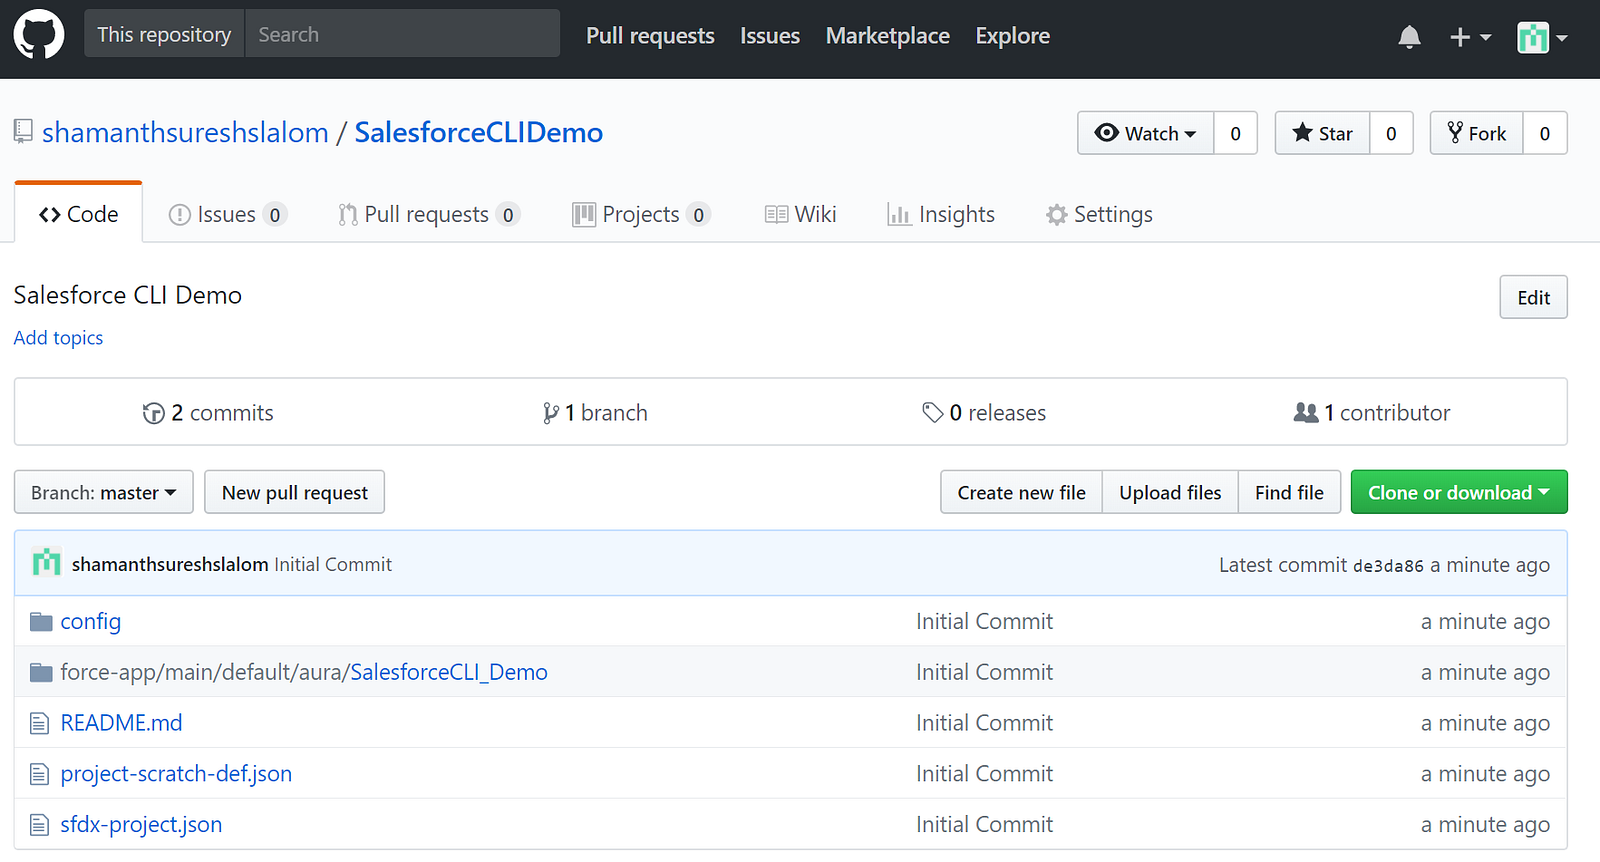Expand the Branch: master selector
The image size is (1600, 862).
[x=103, y=493]
